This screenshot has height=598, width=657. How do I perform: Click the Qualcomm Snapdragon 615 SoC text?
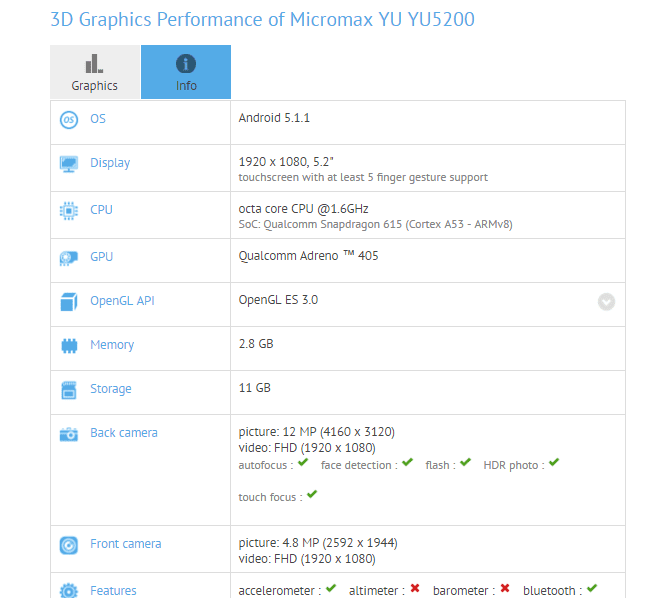[375, 225]
